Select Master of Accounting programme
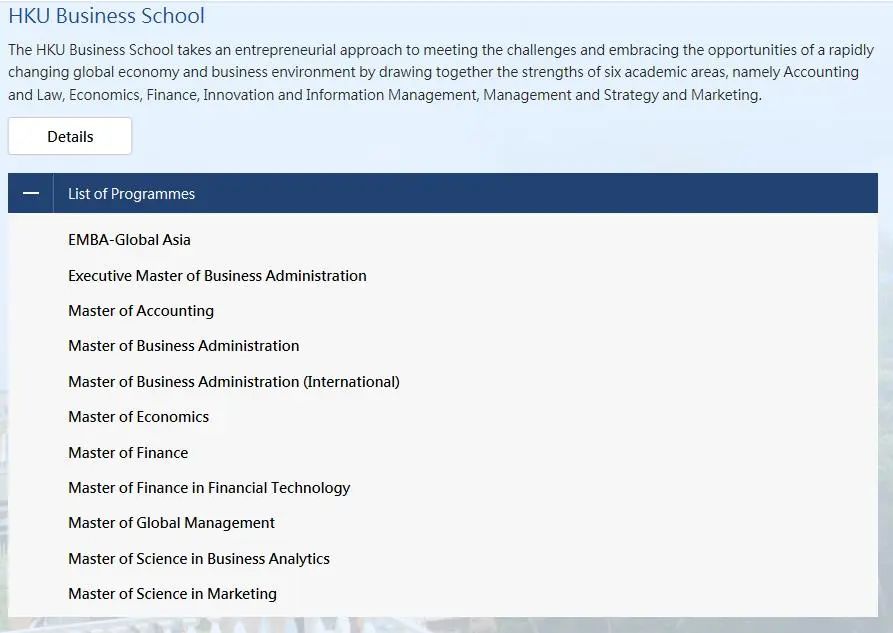Image resolution: width=893 pixels, height=633 pixels. pos(141,311)
